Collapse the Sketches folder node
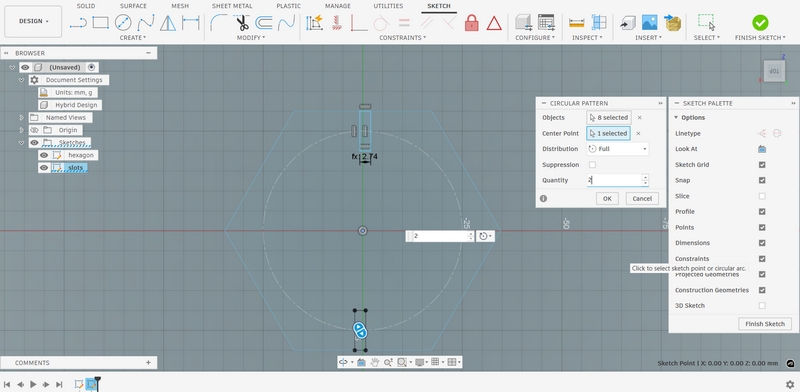Viewport: 800px width, 392px height. (21, 143)
